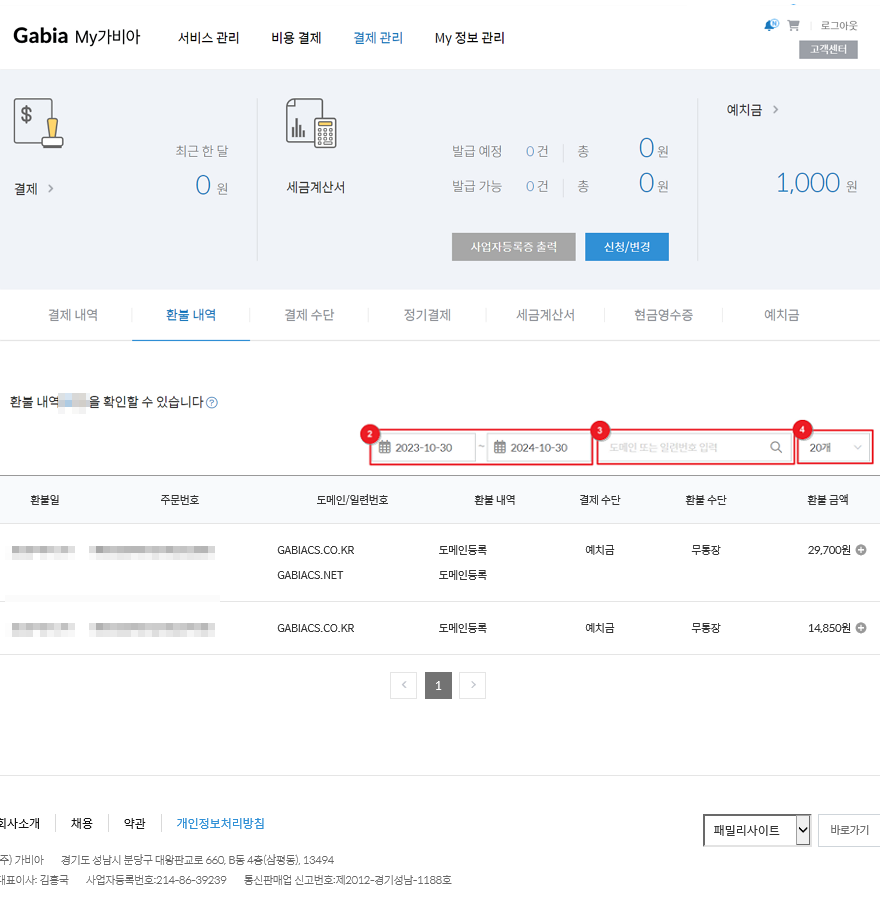Click the 발급 가능 count 0 건
The height and width of the screenshot is (900, 880).
(537, 187)
